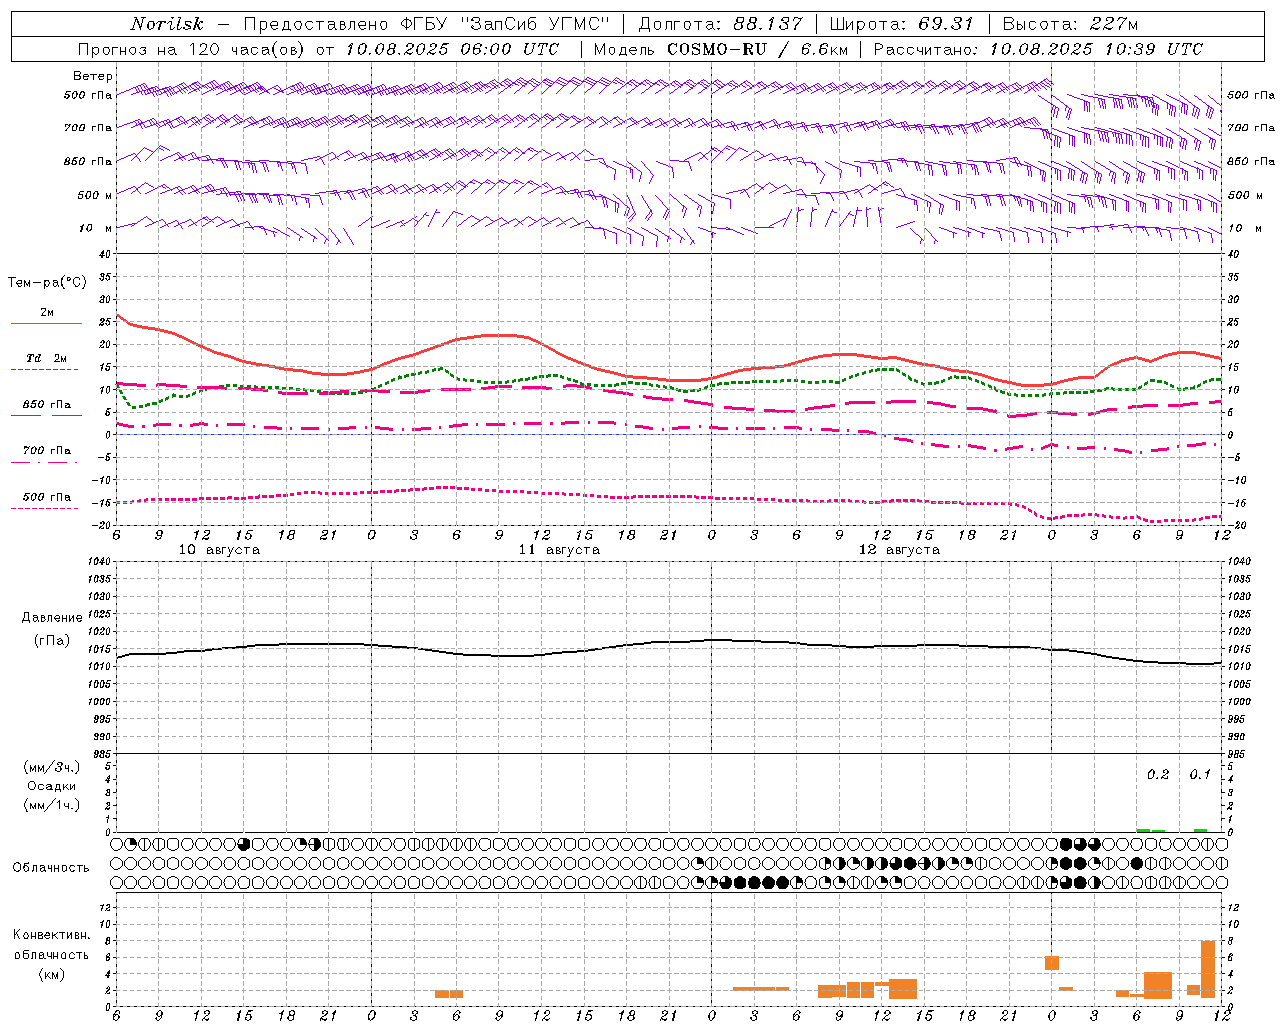Click the 'Рассчитано: 10.08.2025 10:39 UTC' timestamp
Screen dimensions: 1280x1024
(1038, 49)
